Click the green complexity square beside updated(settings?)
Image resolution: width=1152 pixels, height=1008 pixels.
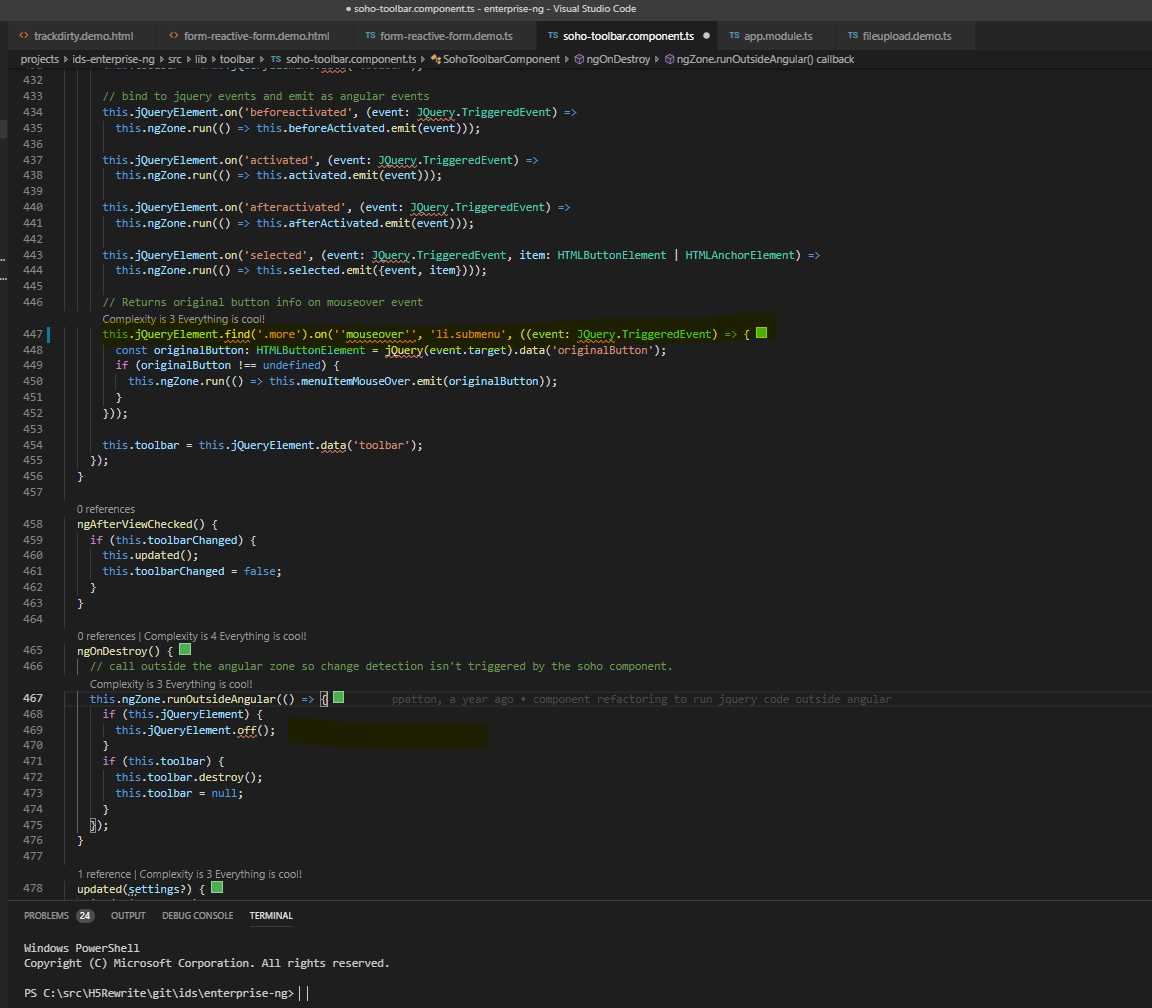(x=217, y=888)
